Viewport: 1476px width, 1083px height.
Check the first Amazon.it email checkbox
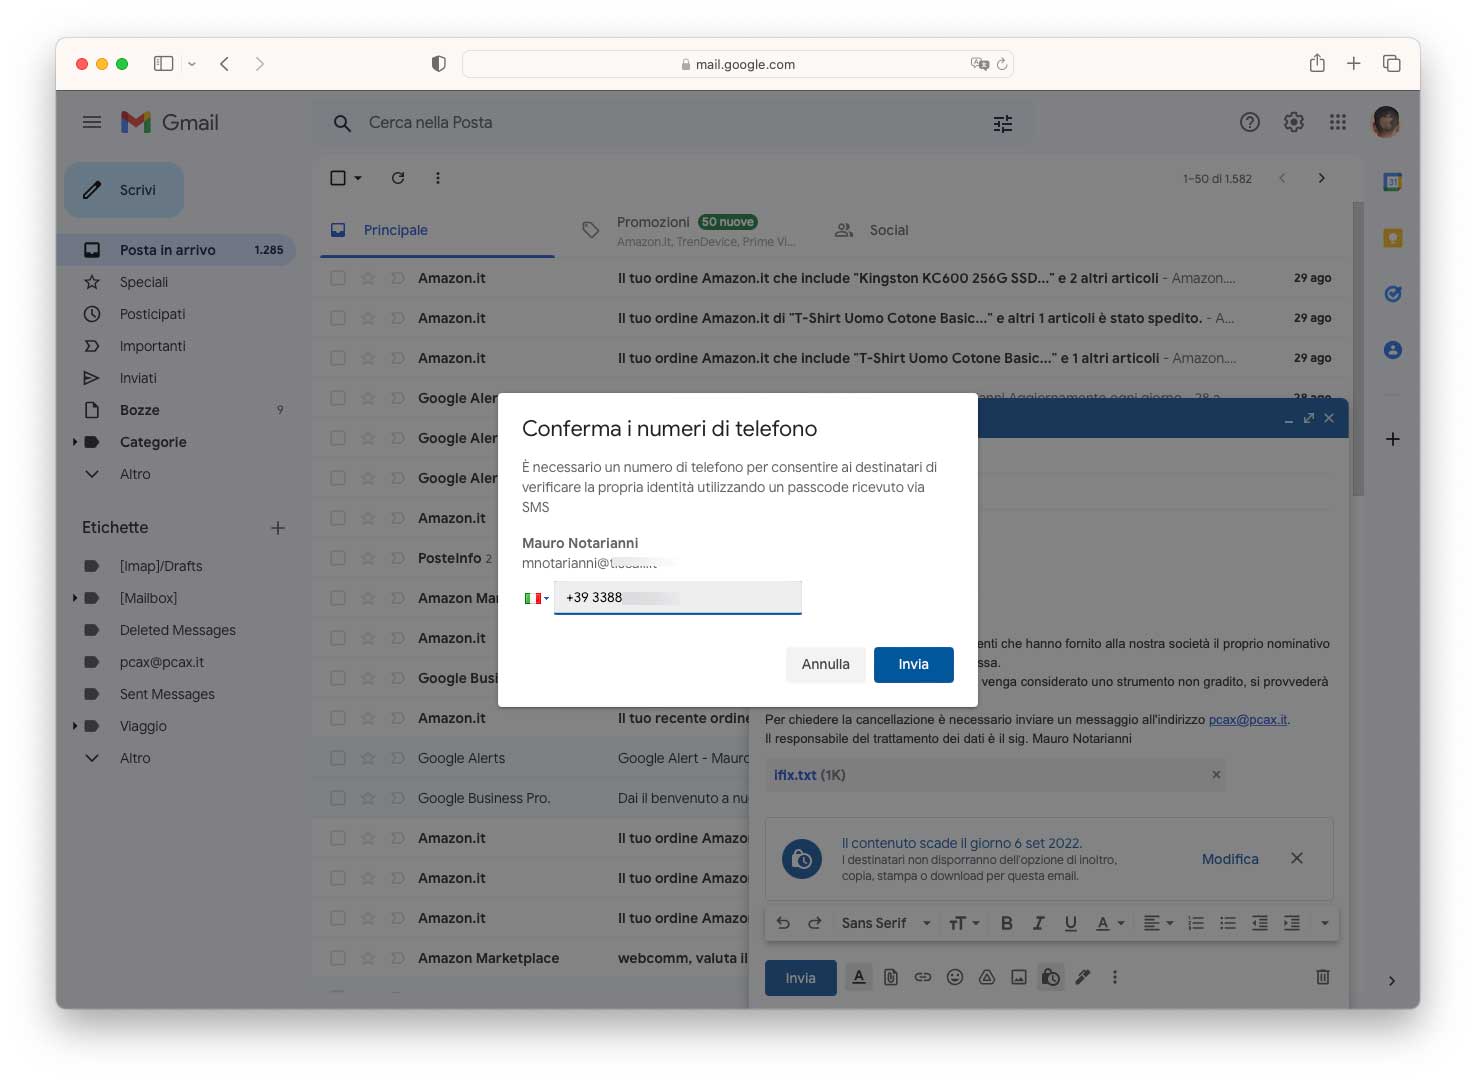pyautogui.click(x=338, y=278)
